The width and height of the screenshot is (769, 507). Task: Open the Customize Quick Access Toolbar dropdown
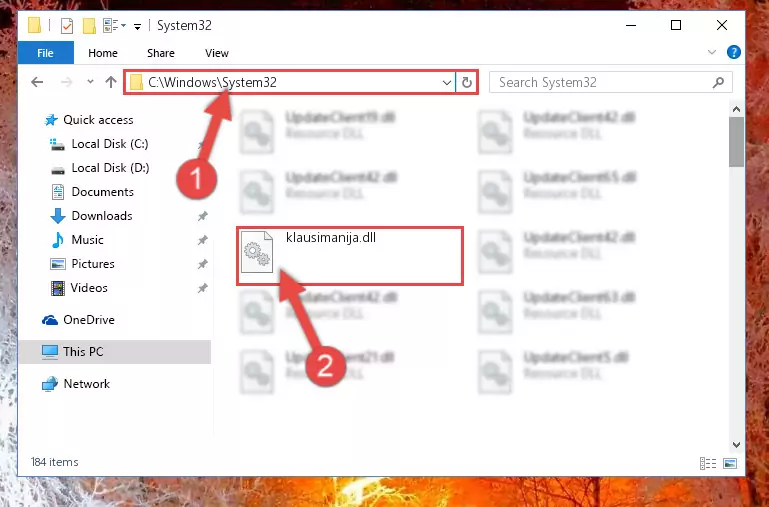137,26
